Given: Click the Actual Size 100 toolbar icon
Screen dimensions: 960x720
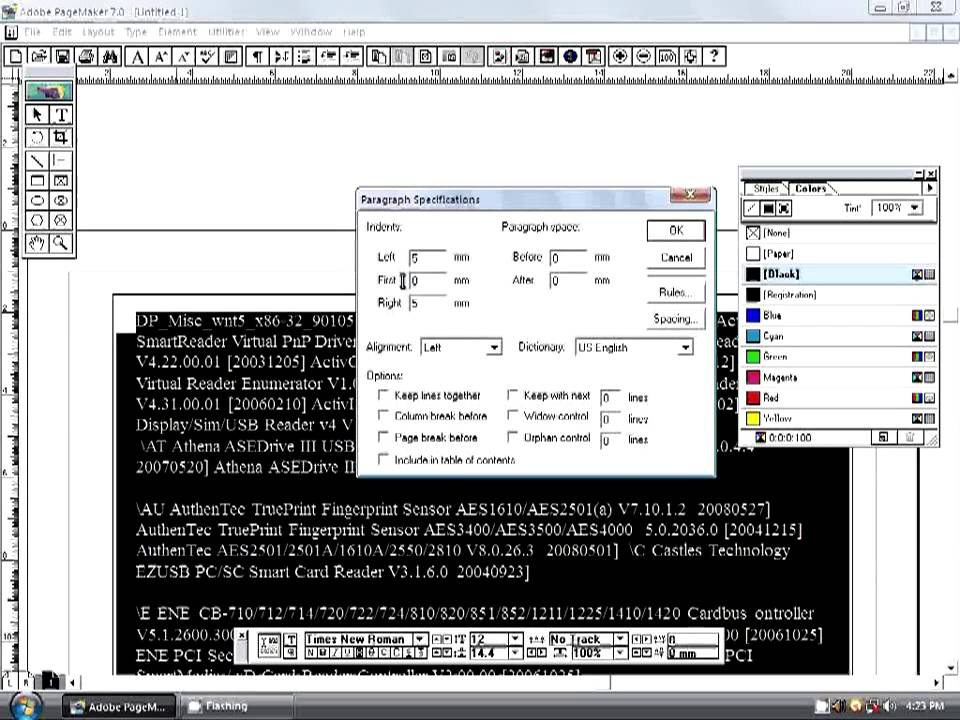Looking at the screenshot, I should (667, 57).
